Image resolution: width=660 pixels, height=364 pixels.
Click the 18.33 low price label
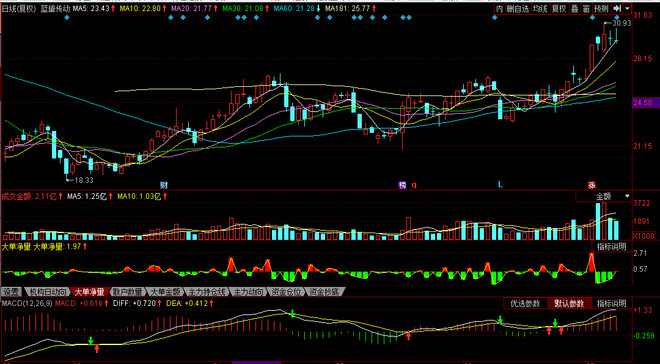click(x=84, y=180)
